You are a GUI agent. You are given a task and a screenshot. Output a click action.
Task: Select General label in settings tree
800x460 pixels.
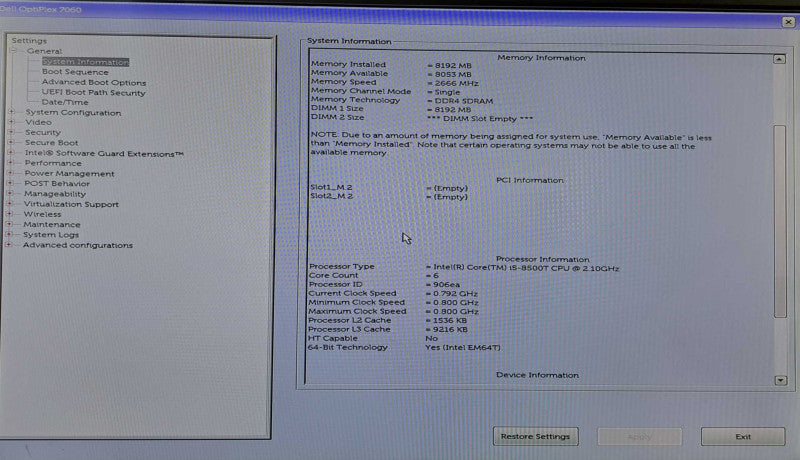(x=44, y=51)
